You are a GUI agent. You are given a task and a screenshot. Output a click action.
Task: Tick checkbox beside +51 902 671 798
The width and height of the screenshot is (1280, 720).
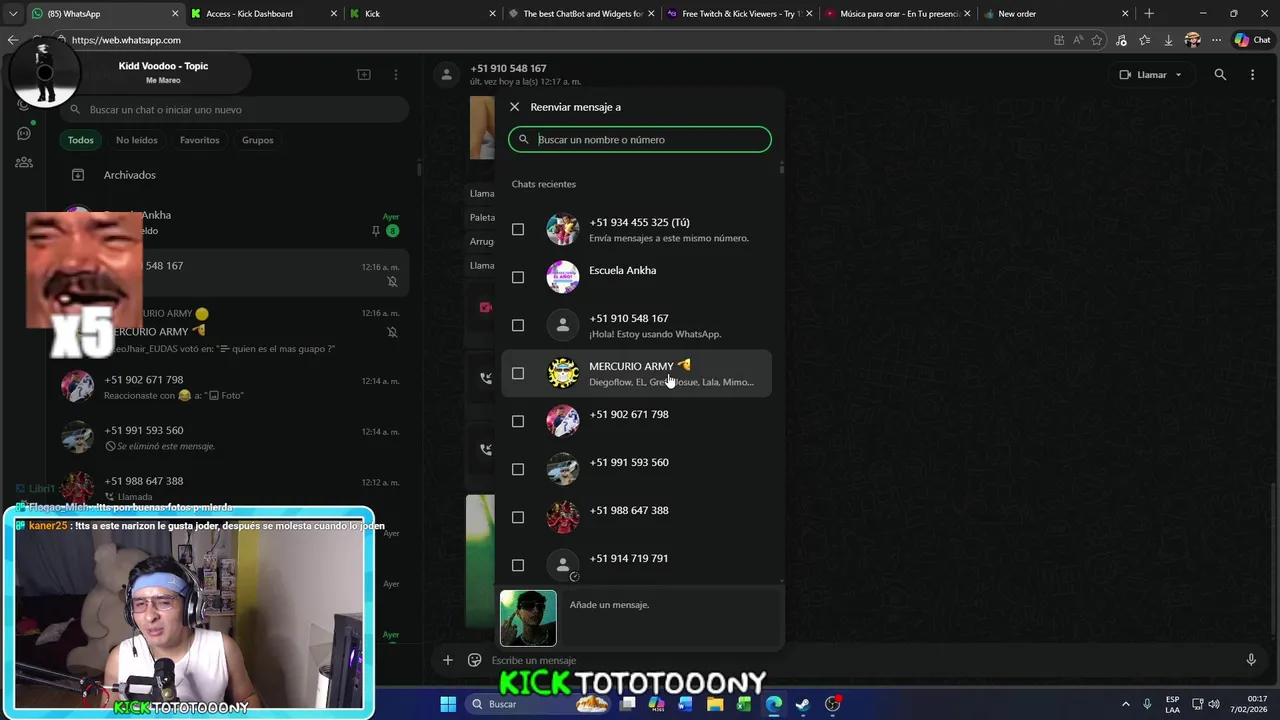pyautogui.click(x=518, y=421)
